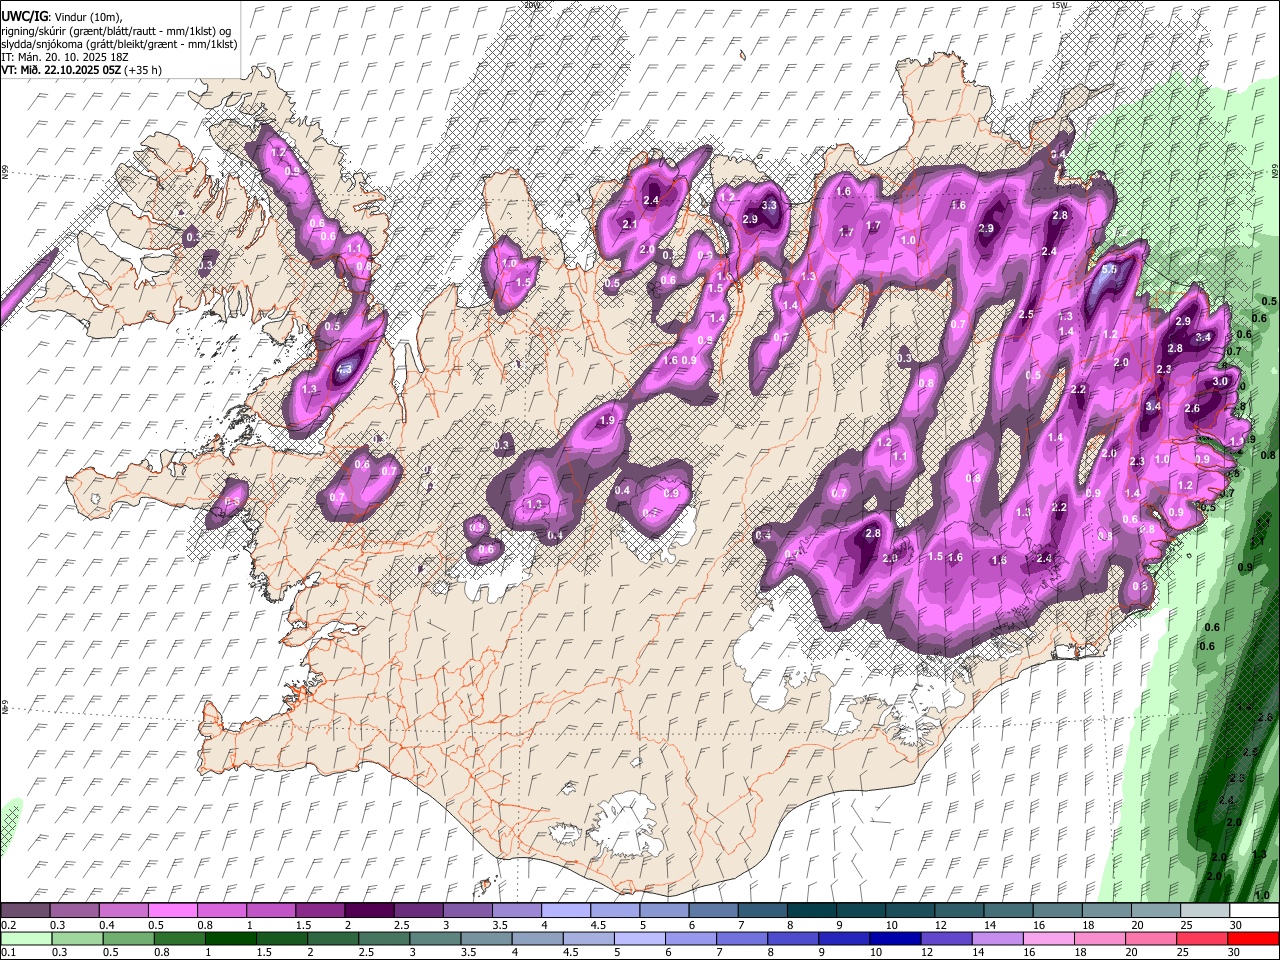Select the bright red swatch in the rain legend
The image size is (1280, 960).
1253,939
